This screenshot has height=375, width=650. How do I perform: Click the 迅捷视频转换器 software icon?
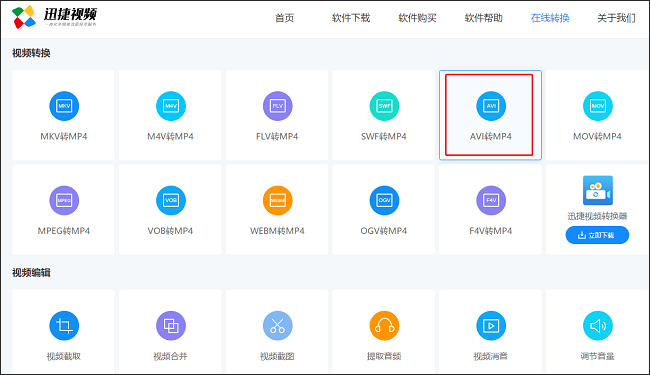pos(597,191)
